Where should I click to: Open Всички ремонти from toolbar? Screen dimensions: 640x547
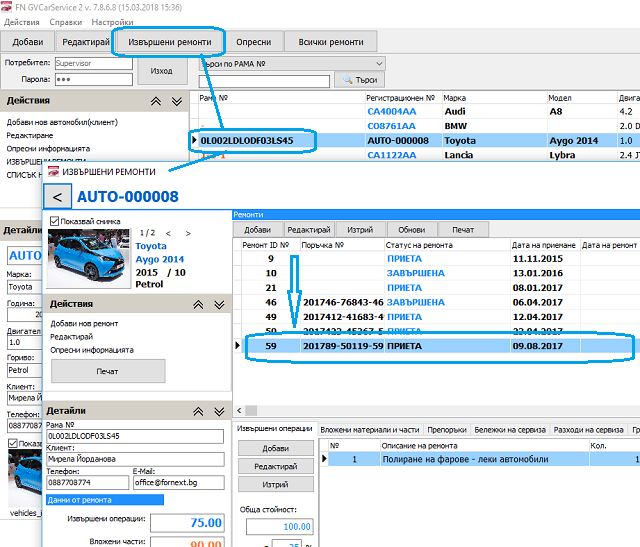pyautogui.click(x=331, y=42)
